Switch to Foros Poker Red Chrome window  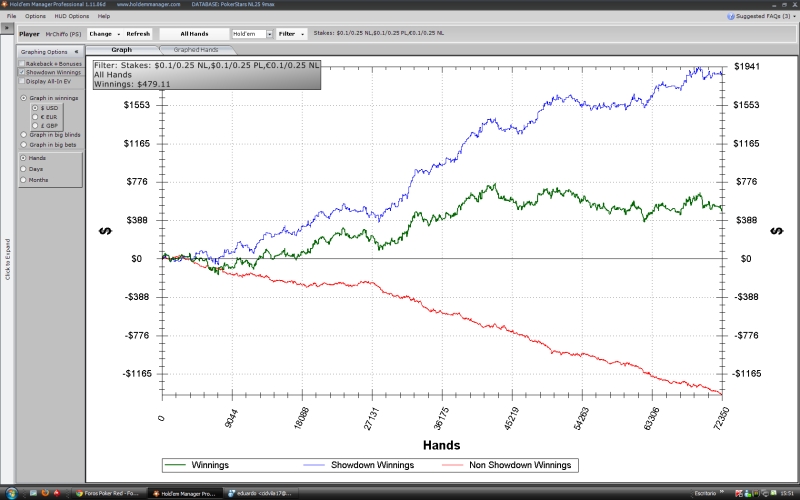click(x=110, y=493)
